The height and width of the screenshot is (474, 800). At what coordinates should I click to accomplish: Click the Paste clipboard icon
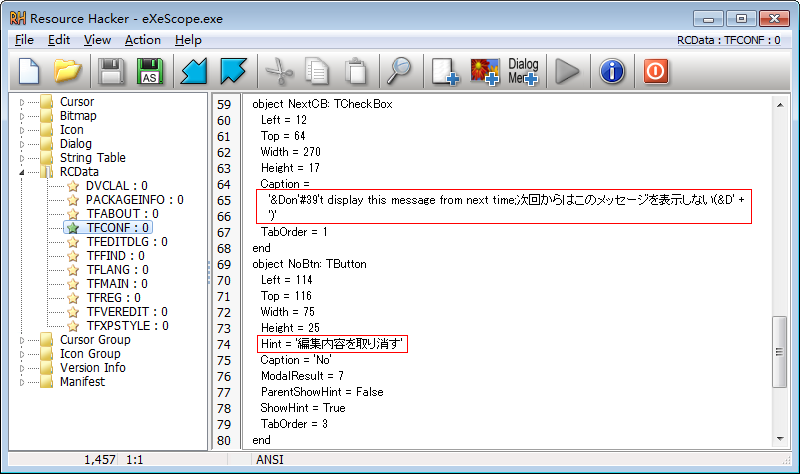pyautogui.click(x=356, y=71)
